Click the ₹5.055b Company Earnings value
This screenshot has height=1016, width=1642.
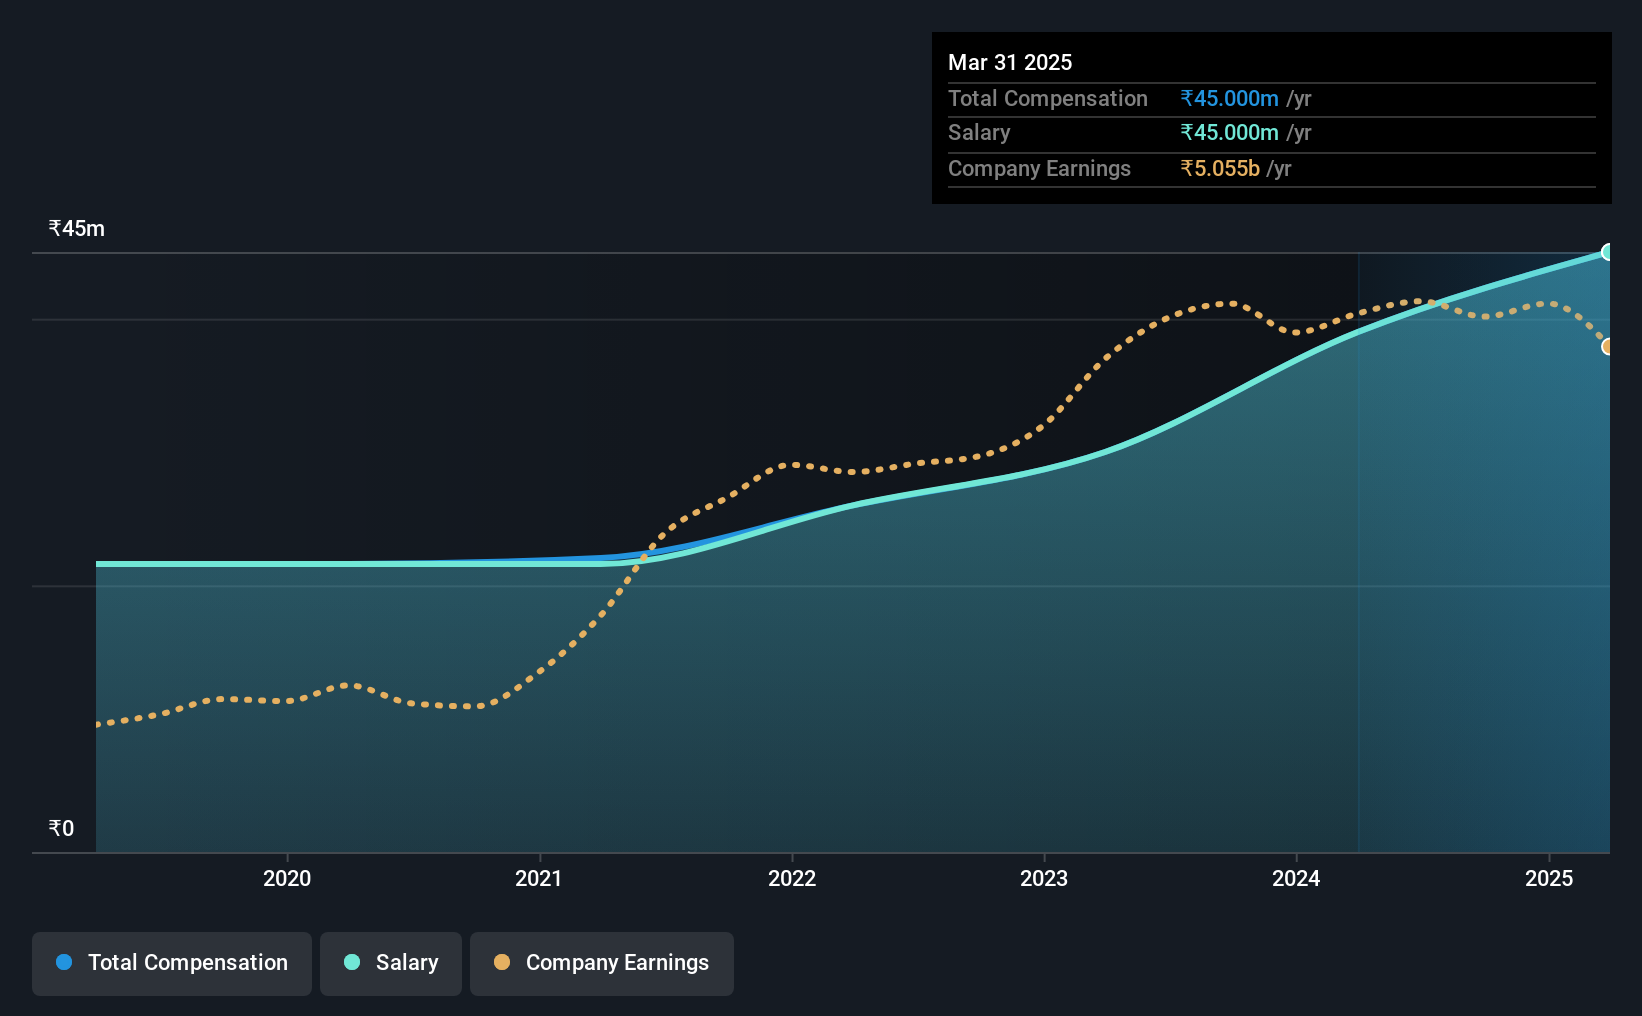[1220, 168]
